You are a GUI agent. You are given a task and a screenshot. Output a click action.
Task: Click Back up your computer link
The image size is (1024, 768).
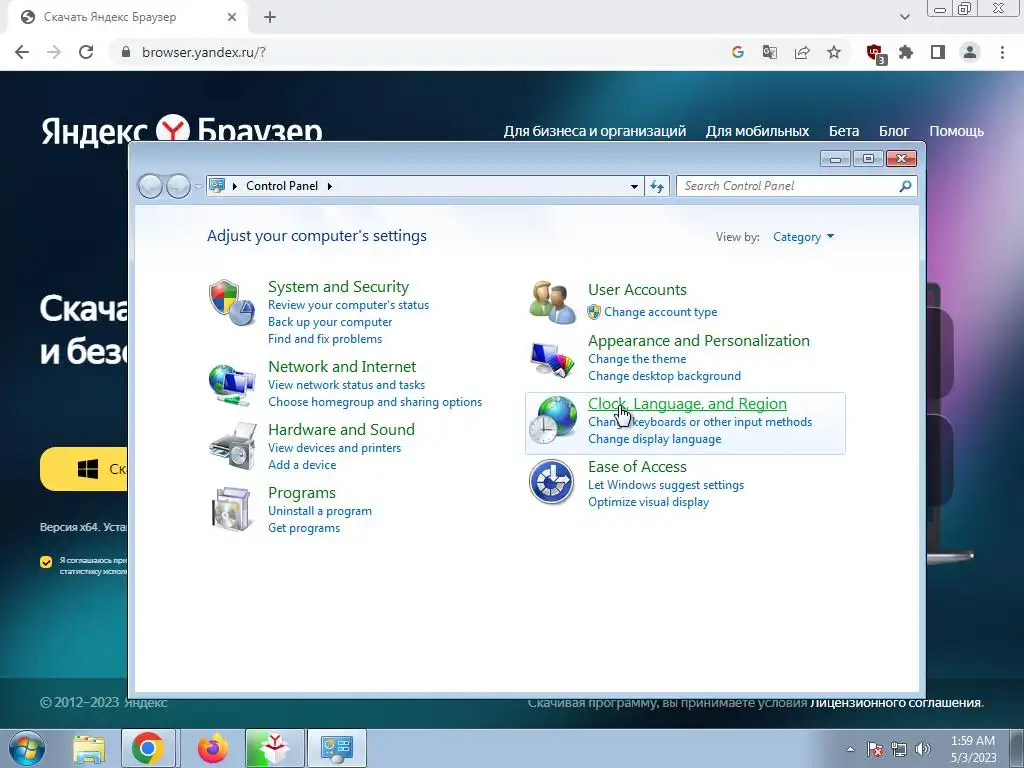pos(330,322)
